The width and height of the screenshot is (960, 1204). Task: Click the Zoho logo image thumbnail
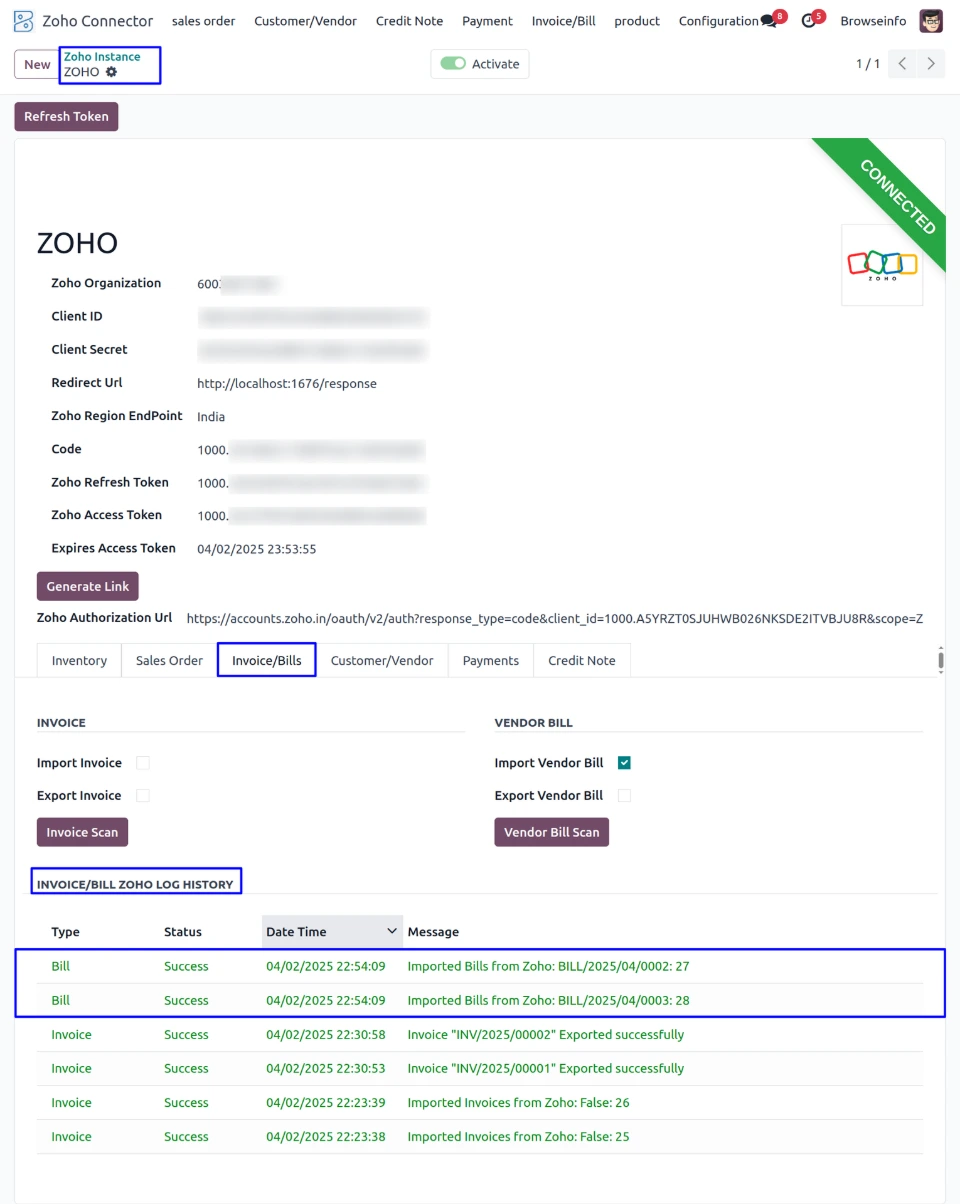point(882,265)
